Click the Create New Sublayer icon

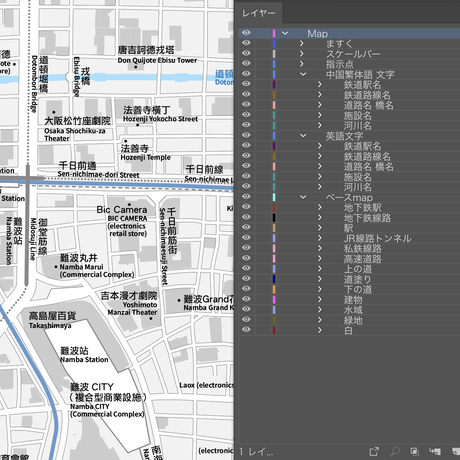point(435,451)
